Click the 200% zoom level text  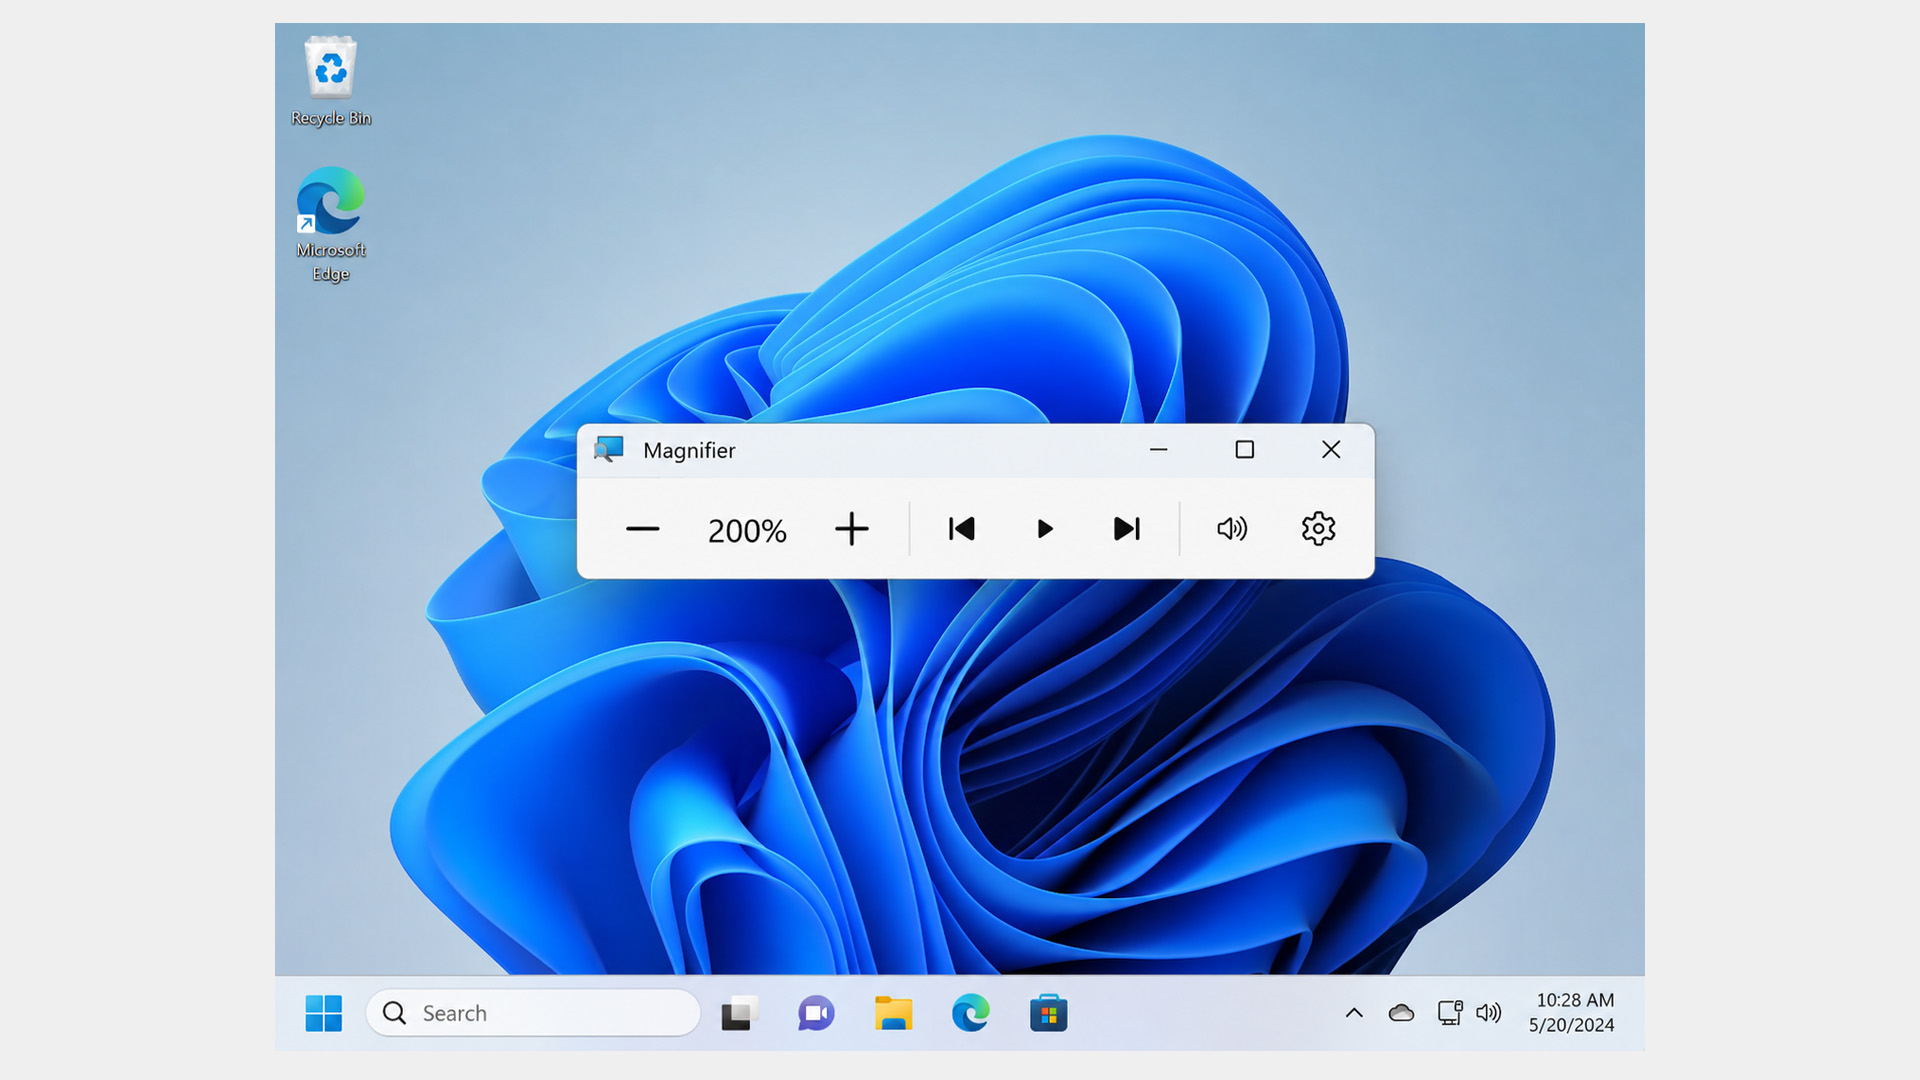click(747, 530)
